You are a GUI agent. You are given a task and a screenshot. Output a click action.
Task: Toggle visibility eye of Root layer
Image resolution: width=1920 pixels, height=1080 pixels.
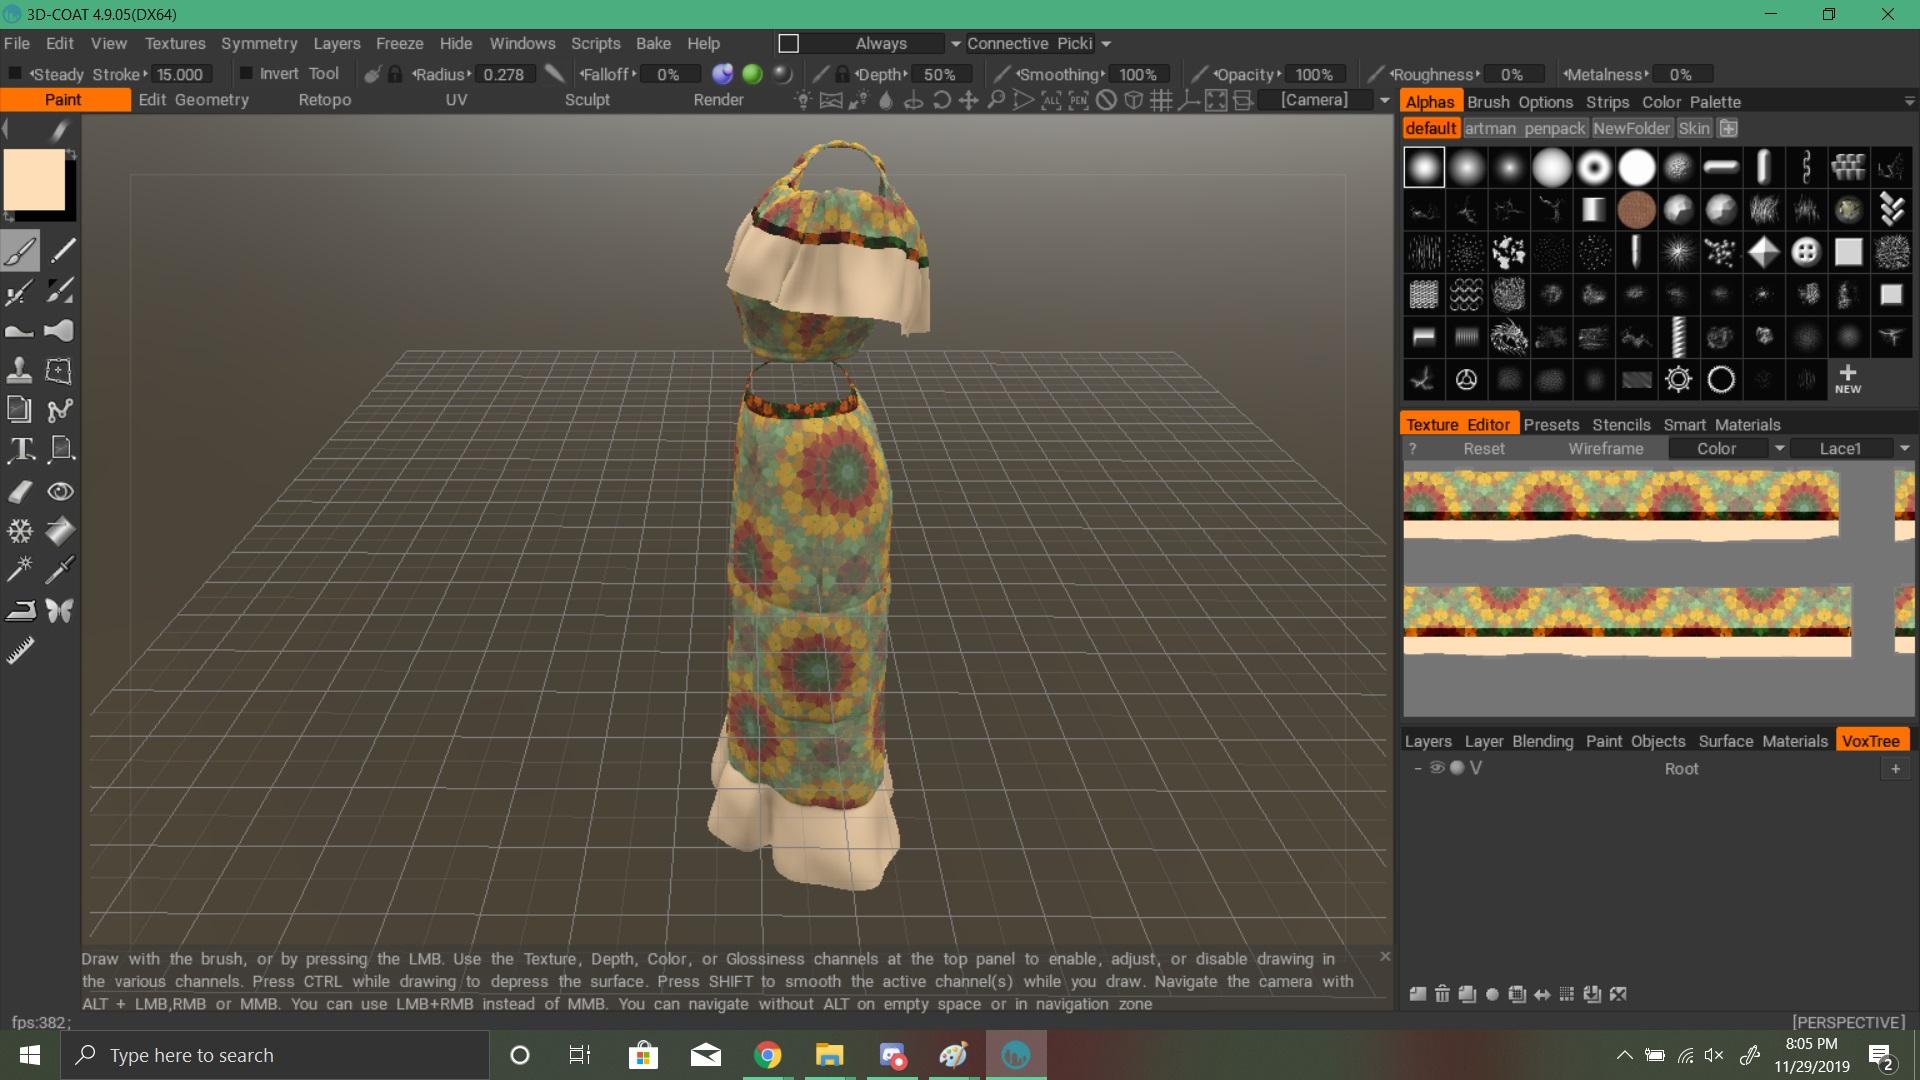[1437, 768]
